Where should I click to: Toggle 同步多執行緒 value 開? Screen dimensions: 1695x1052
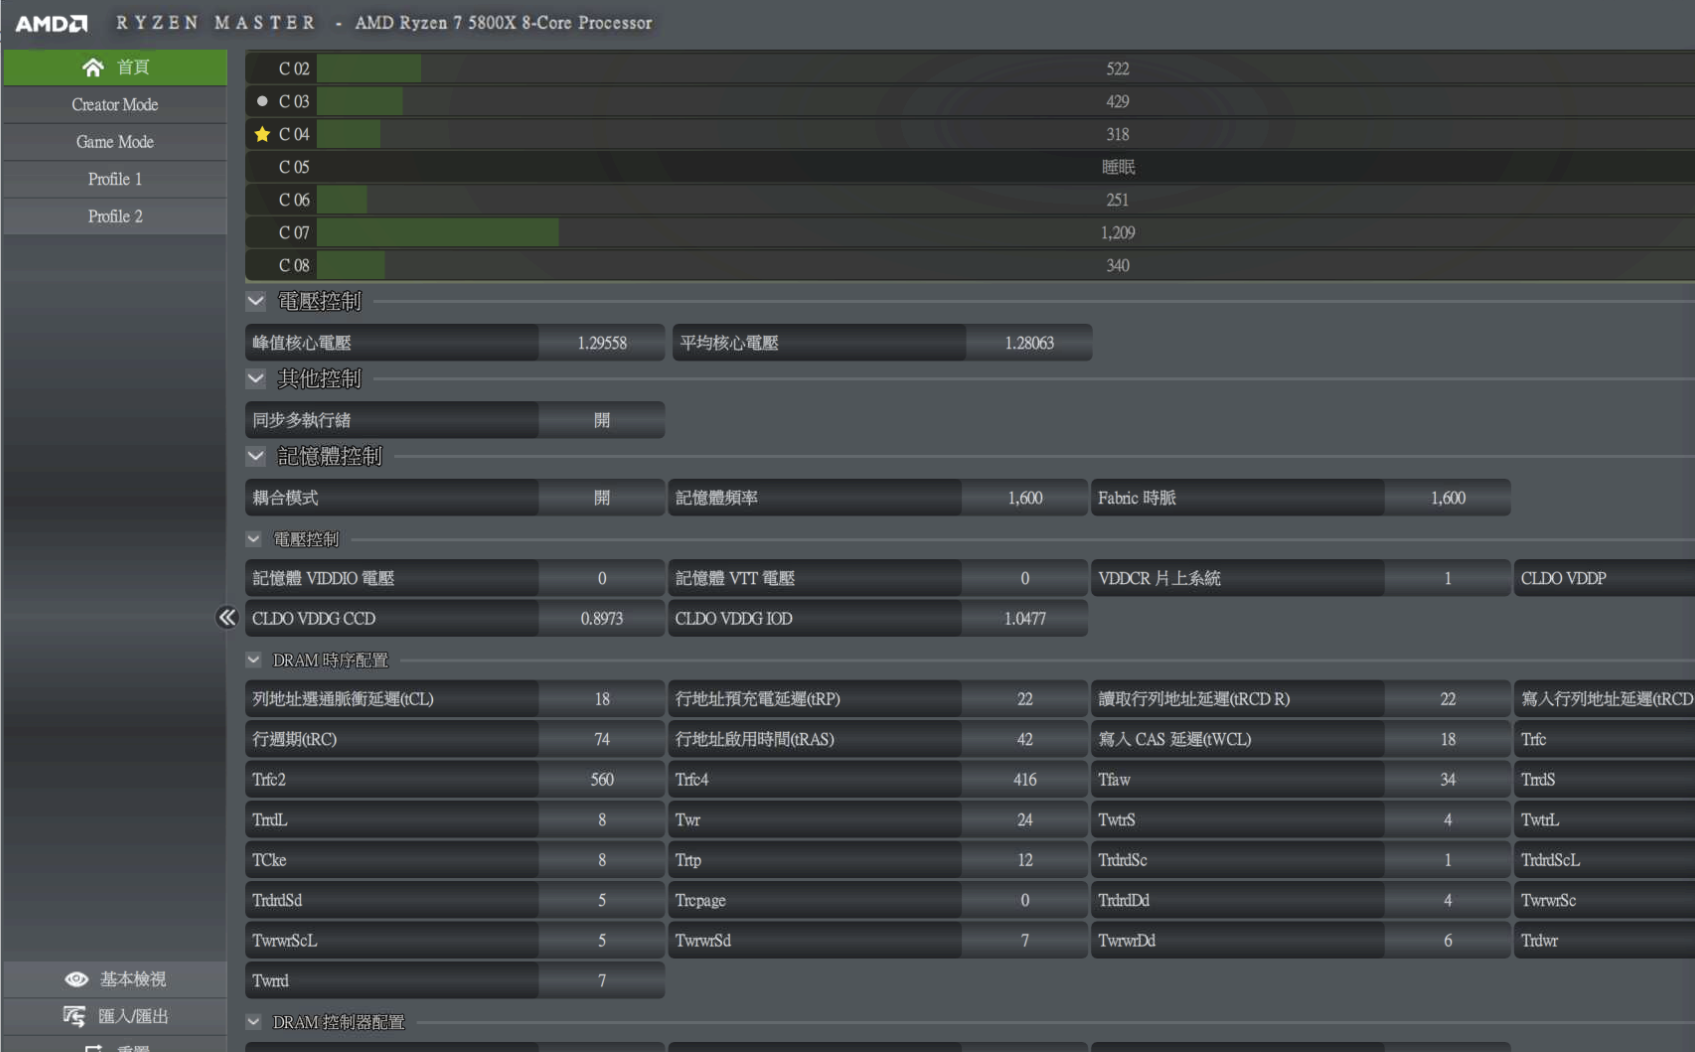(601, 420)
